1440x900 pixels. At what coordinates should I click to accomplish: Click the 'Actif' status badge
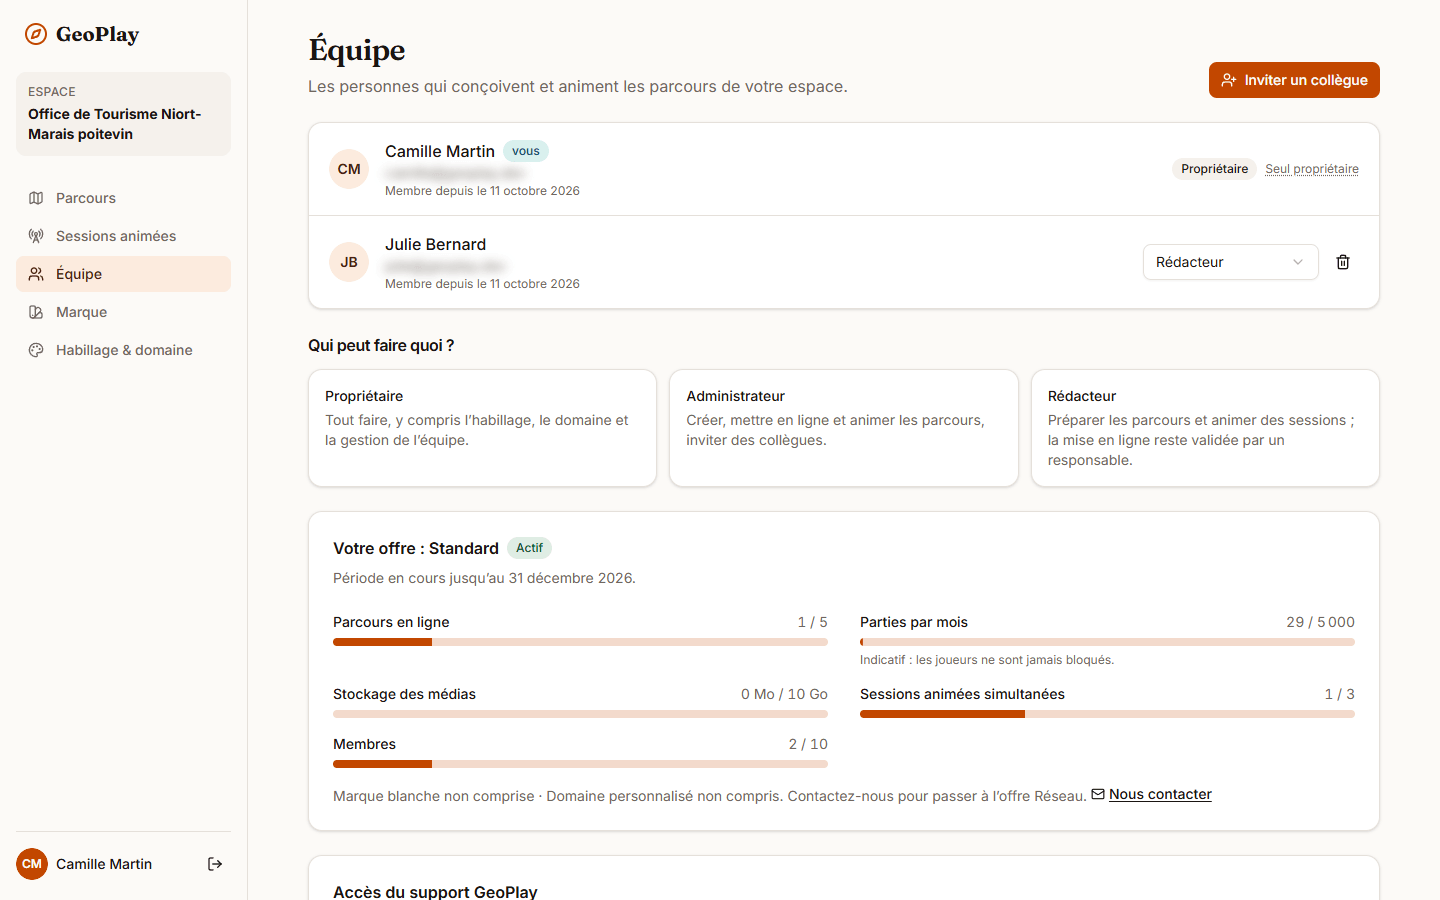529,548
